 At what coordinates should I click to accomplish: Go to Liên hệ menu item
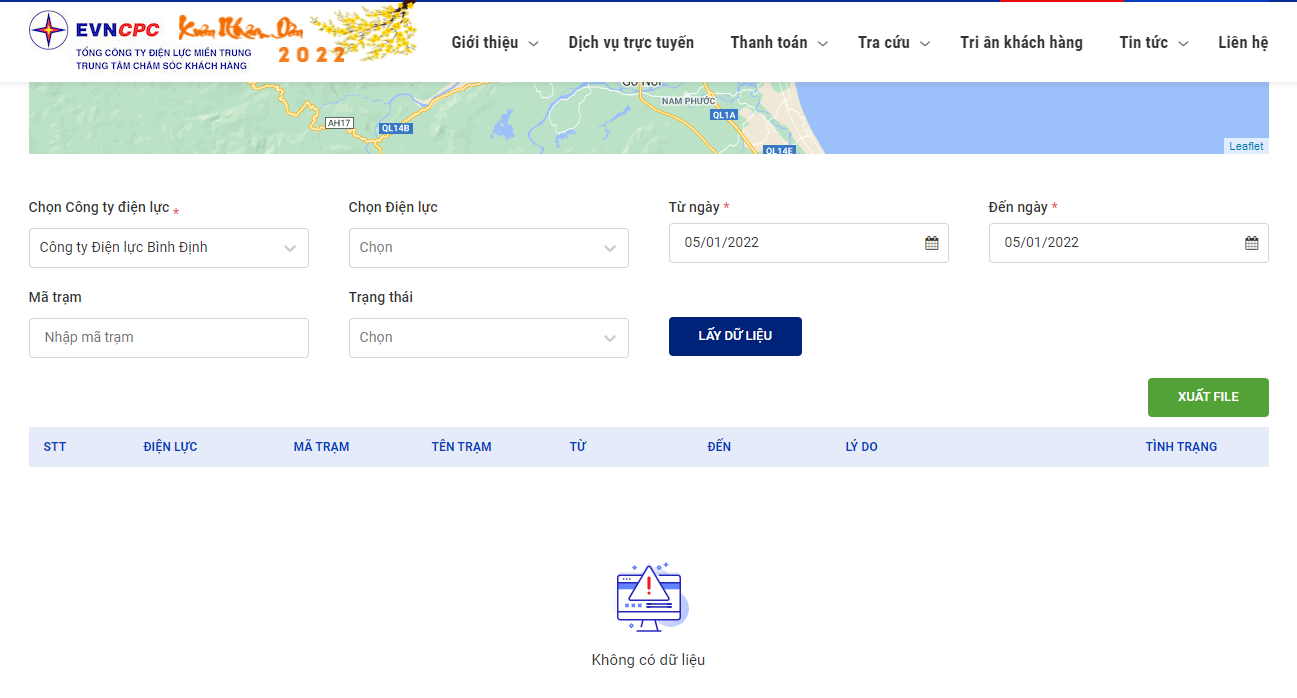1243,42
